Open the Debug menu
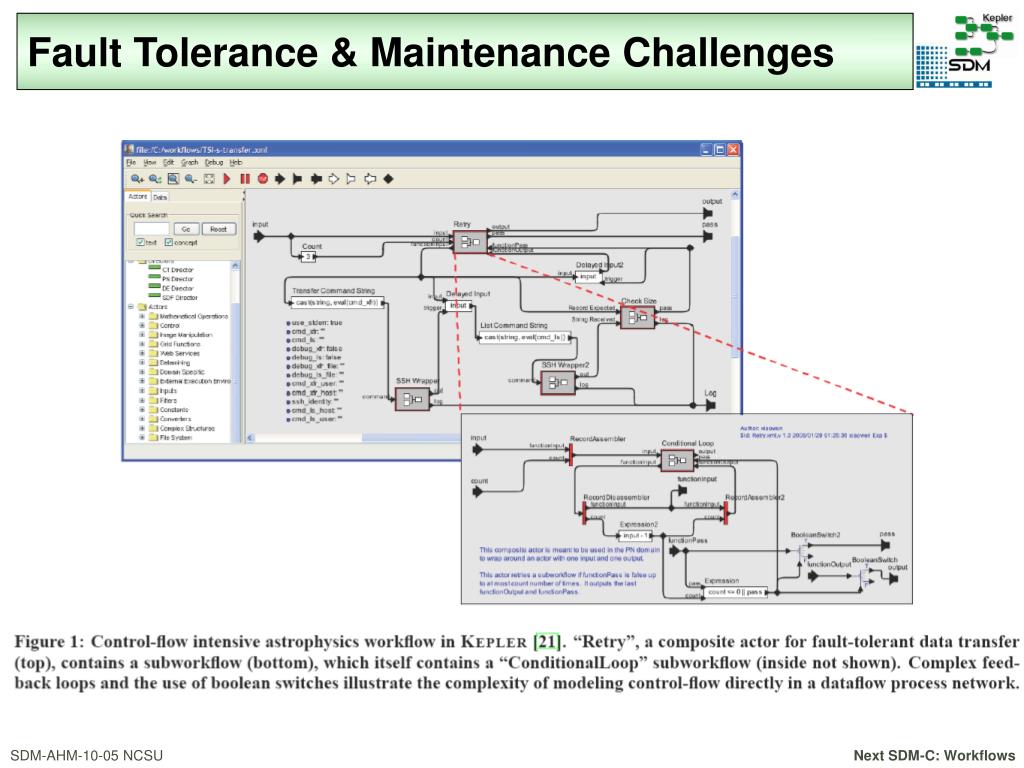 tap(214, 163)
